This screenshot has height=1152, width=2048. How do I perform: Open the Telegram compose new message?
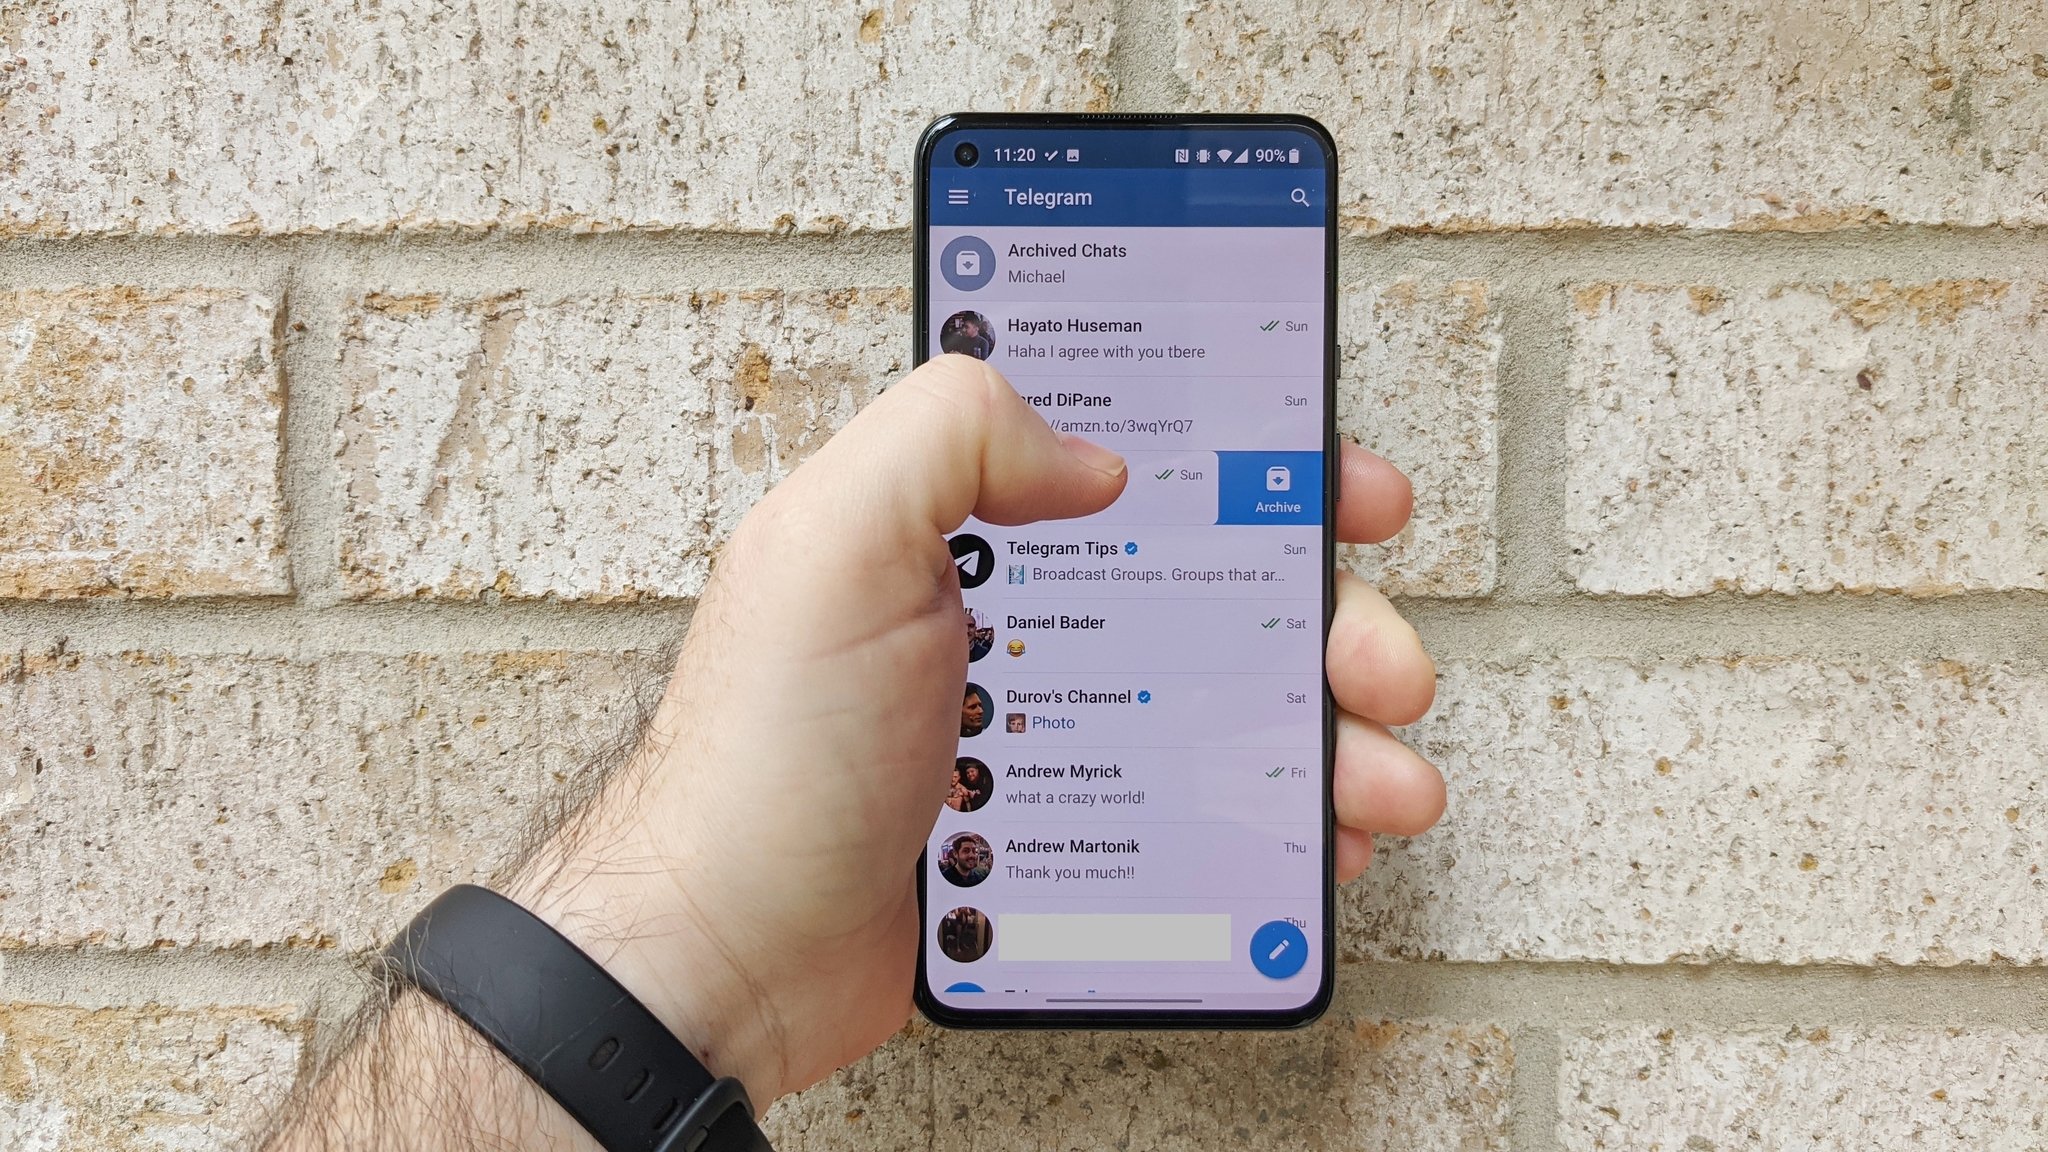(1274, 949)
